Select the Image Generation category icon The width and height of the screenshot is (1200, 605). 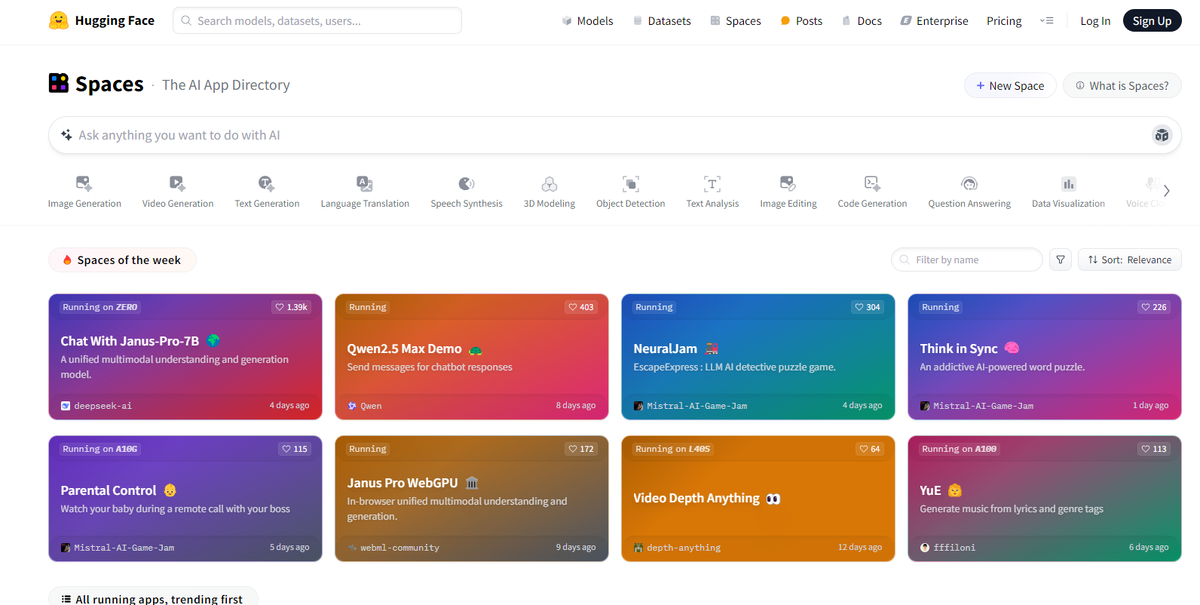pyautogui.click(x=85, y=184)
